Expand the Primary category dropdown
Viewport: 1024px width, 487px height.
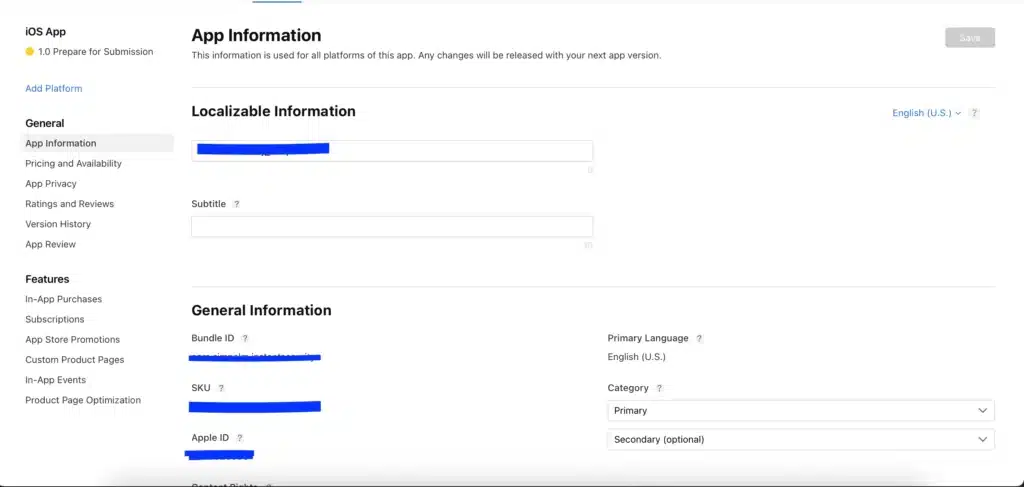pos(800,410)
